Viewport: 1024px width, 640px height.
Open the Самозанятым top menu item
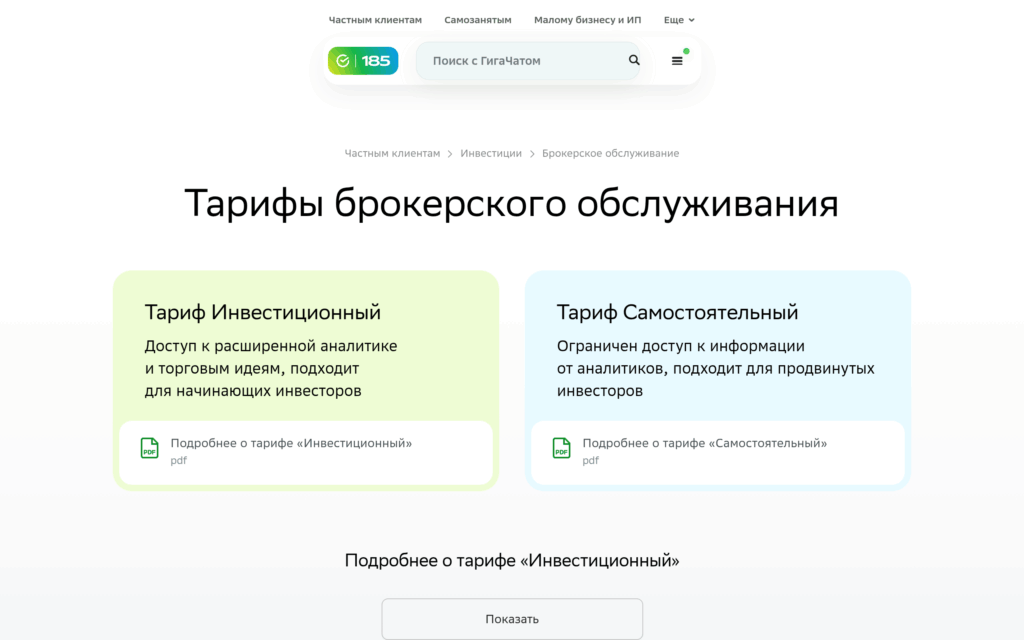[x=477, y=20]
